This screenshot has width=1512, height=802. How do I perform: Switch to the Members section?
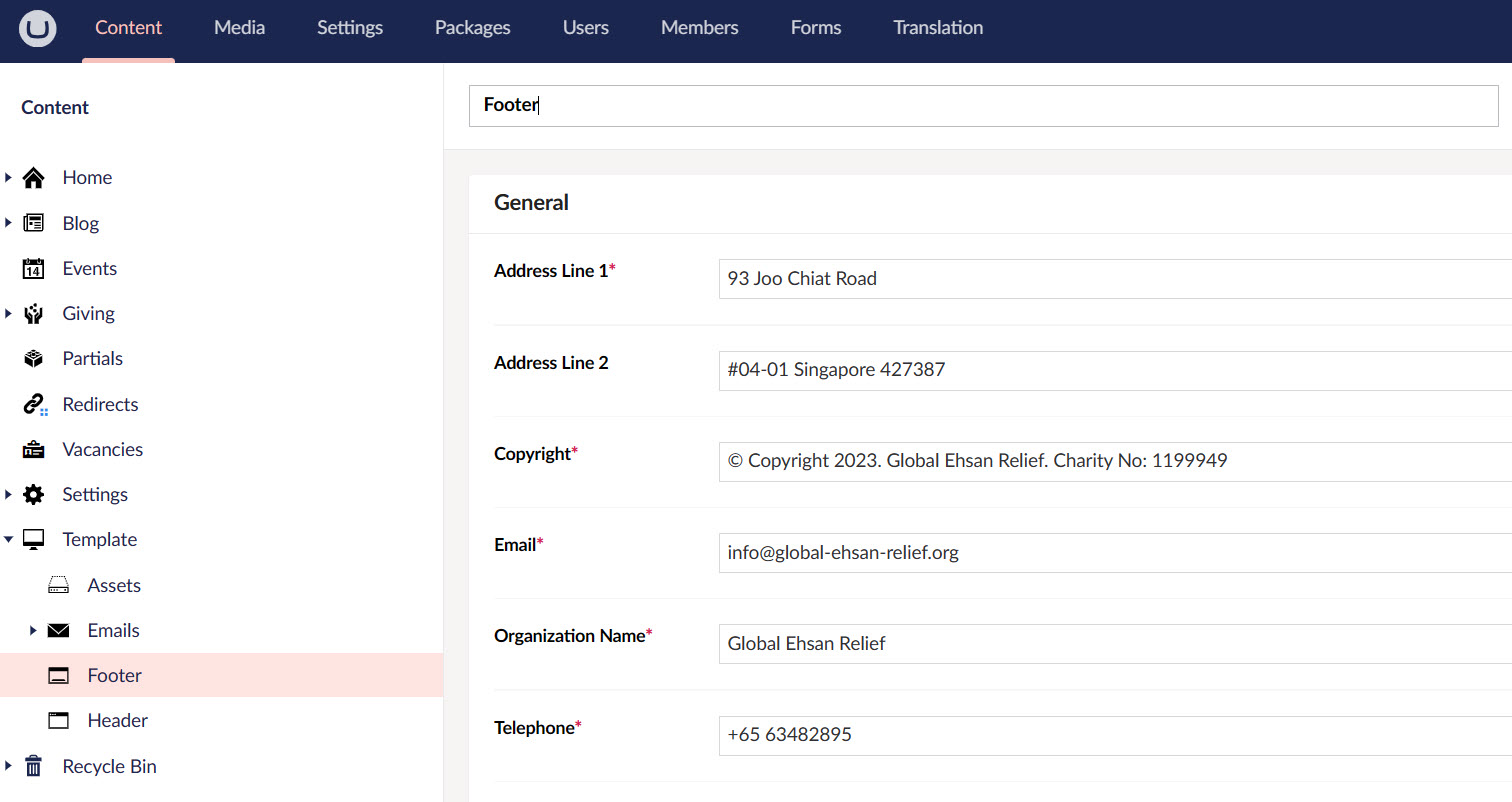(x=700, y=28)
